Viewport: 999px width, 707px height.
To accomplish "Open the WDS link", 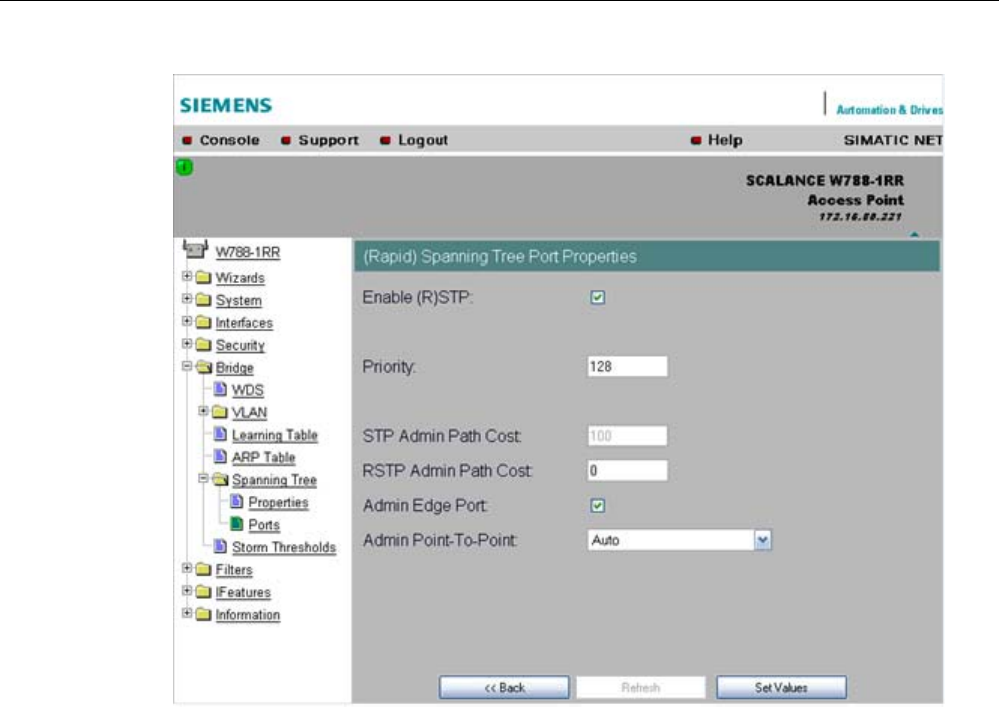I will click(x=247, y=390).
